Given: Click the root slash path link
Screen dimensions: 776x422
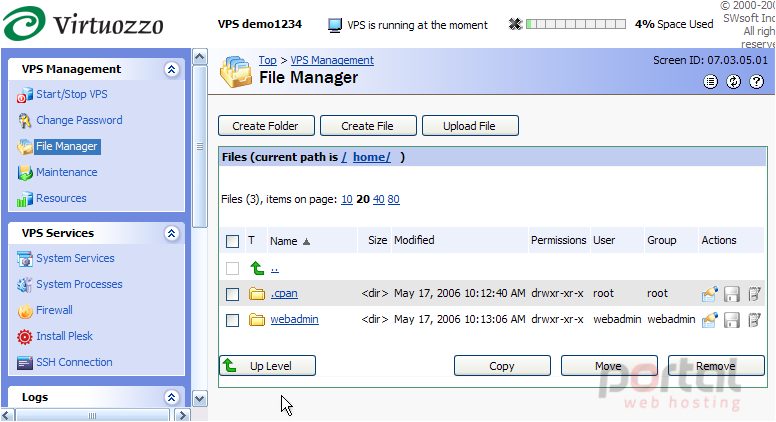Looking at the screenshot, I should coord(344,157).
